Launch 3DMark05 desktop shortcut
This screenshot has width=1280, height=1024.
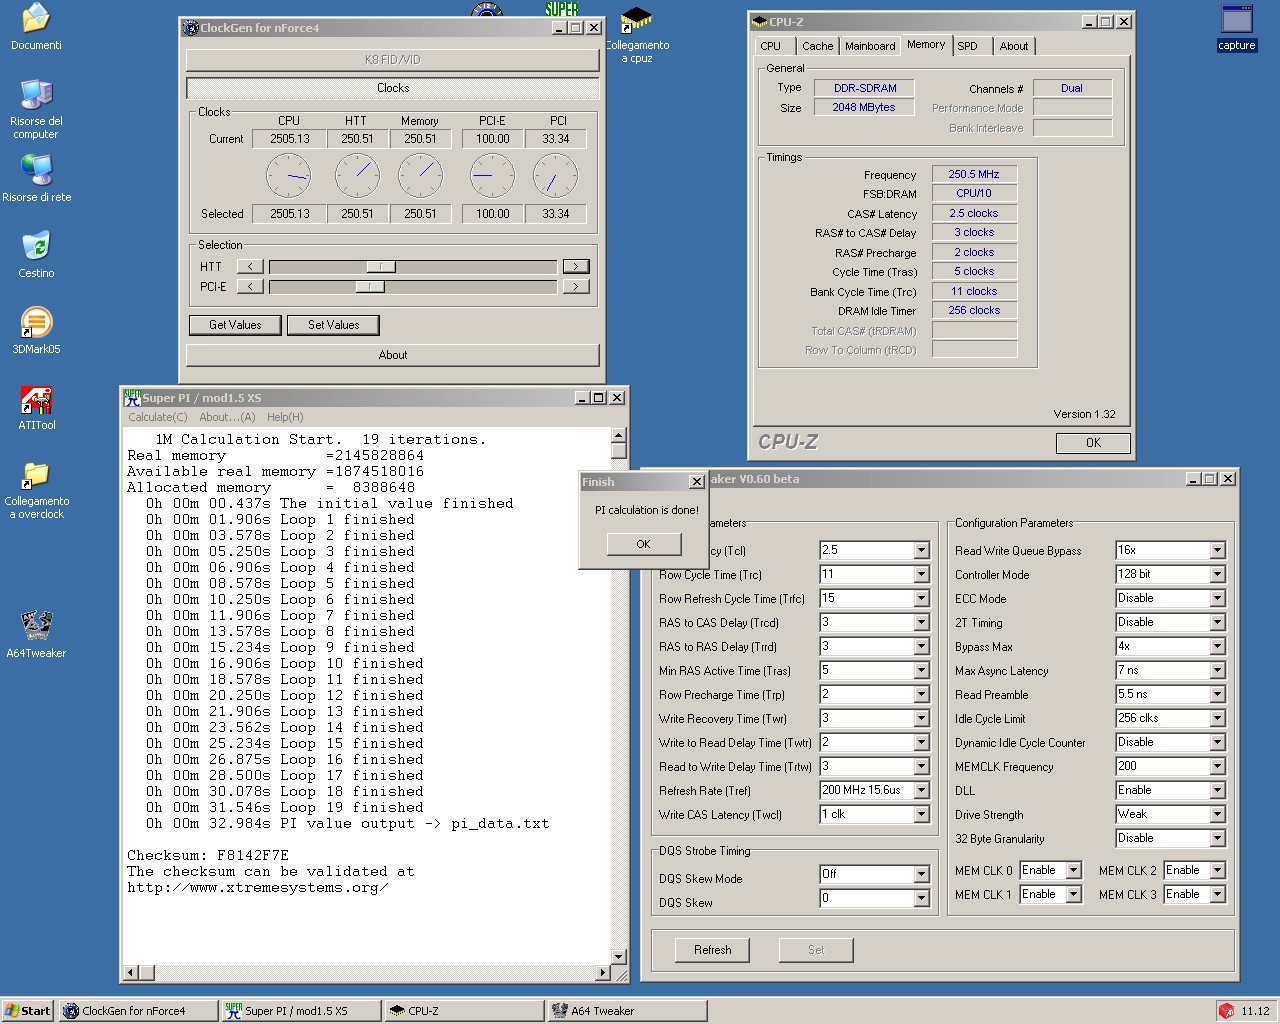click(x=36, y=330)
